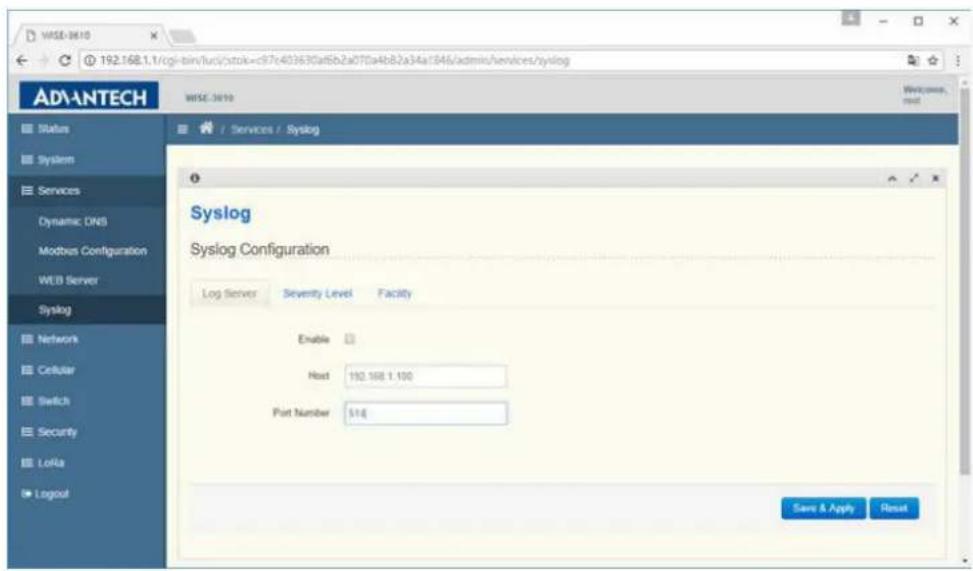Expand panel to fullscreen with arrows icon

tap(914, 178)
